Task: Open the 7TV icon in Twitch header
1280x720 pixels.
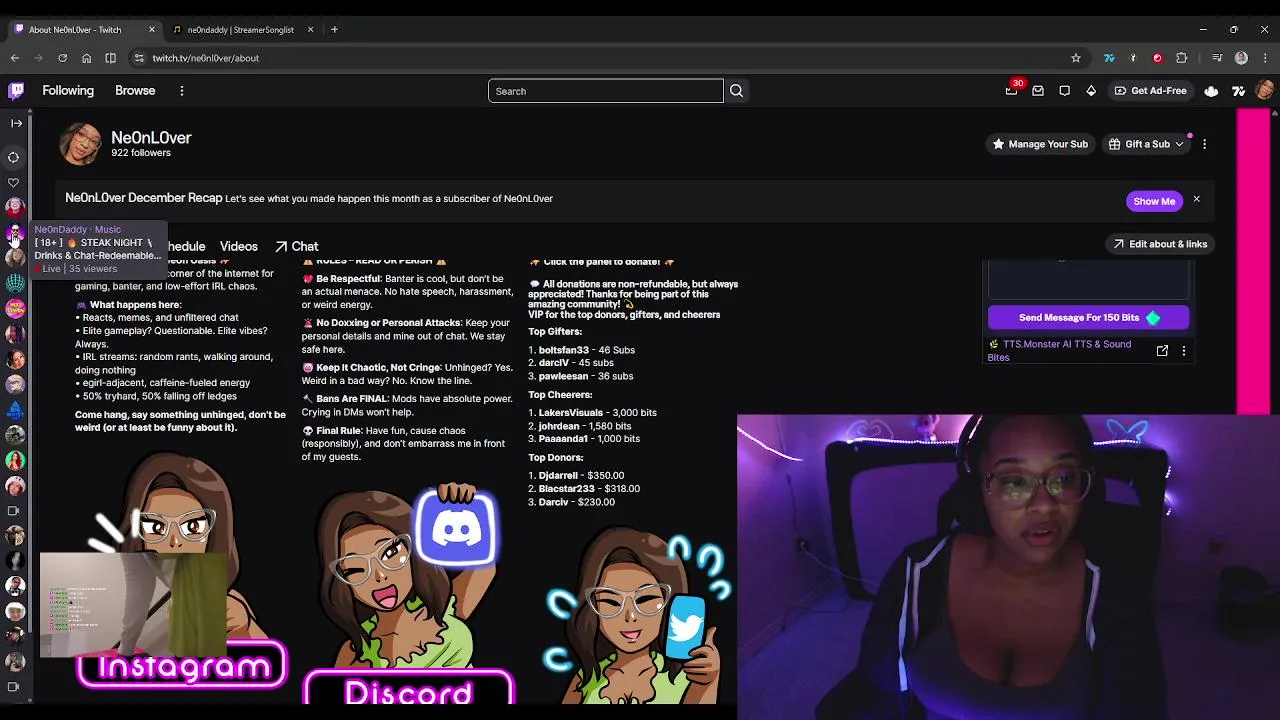Action: 1238,91
